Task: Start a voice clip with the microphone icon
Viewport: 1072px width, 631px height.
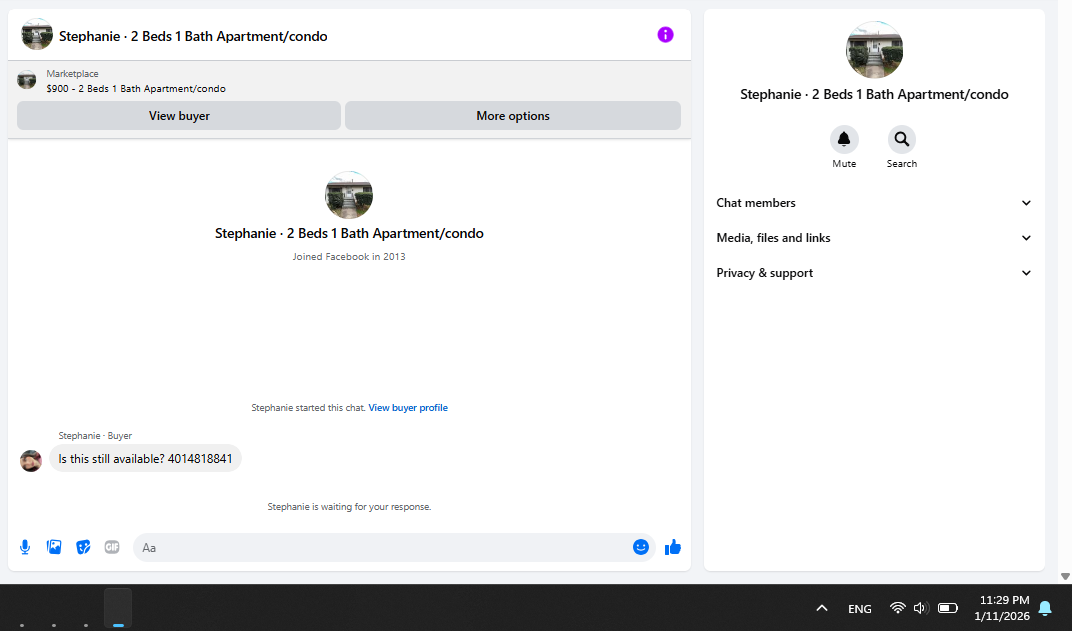Action: (x=25, y=547)
